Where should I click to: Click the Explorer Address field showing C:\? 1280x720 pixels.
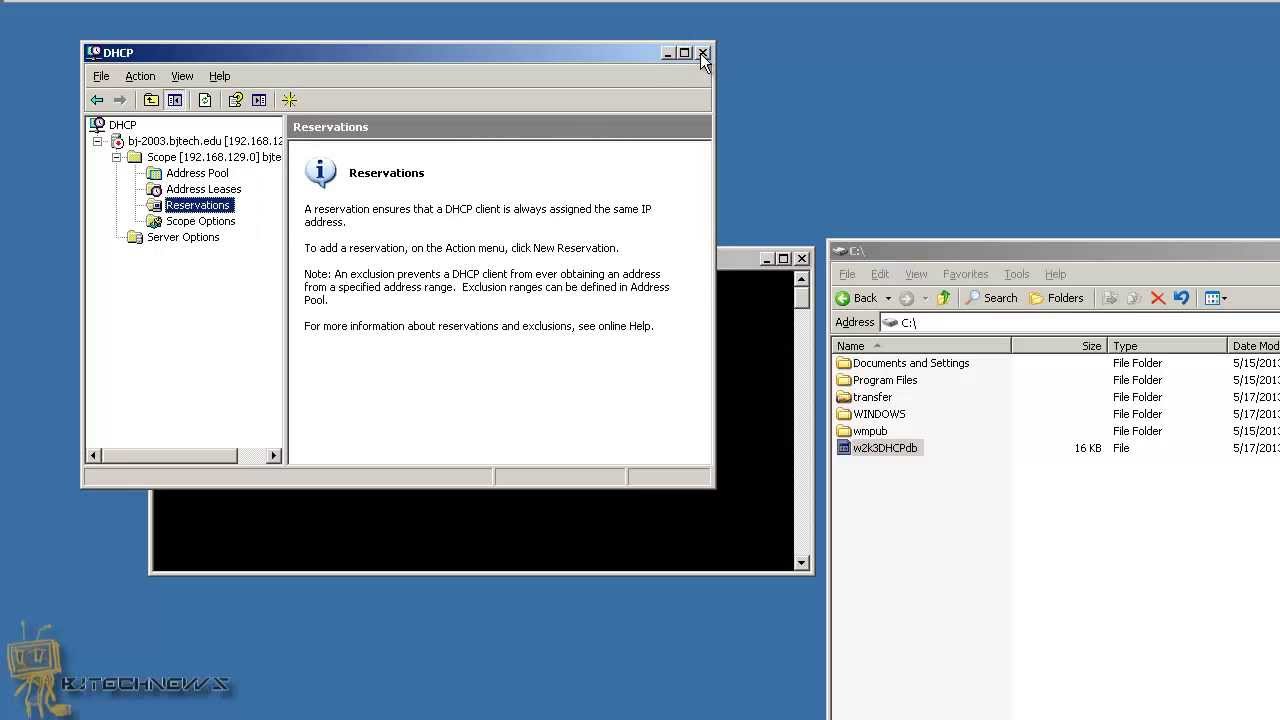[x=1080, y=322]
